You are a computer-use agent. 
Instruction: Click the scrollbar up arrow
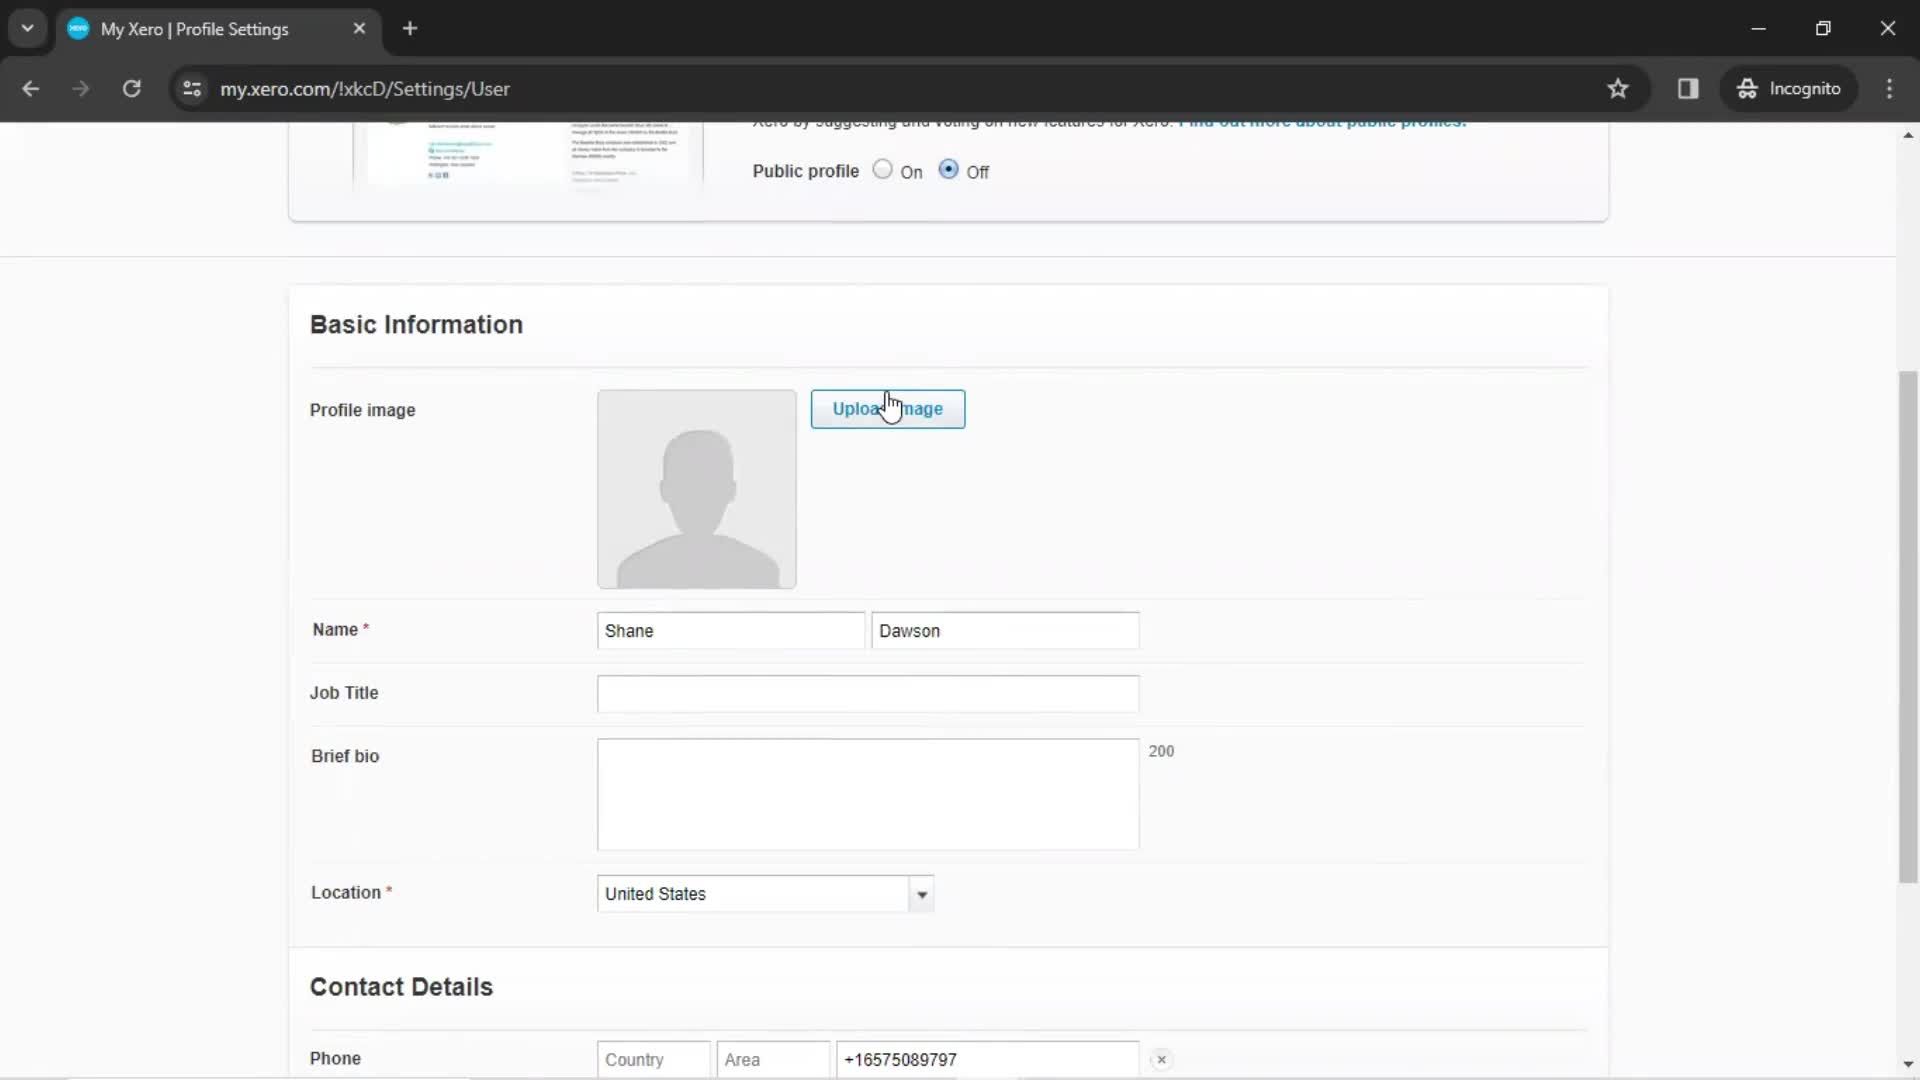coord(1908,135)
